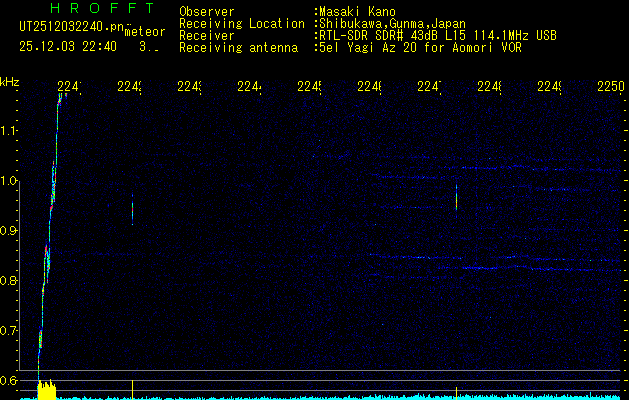Click the 1.0 frequency axis label

coord(8,181)
